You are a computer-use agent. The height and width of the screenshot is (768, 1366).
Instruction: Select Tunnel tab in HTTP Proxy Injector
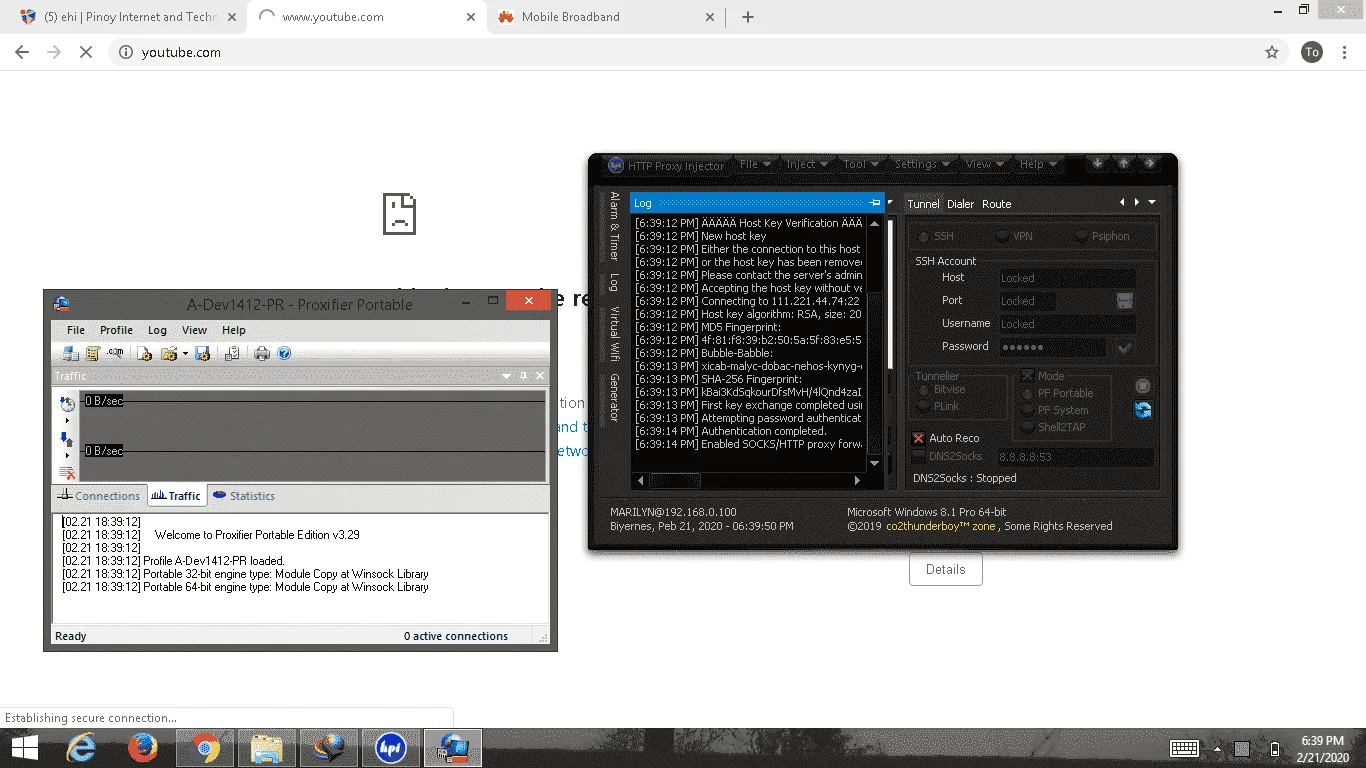point(923,204)
